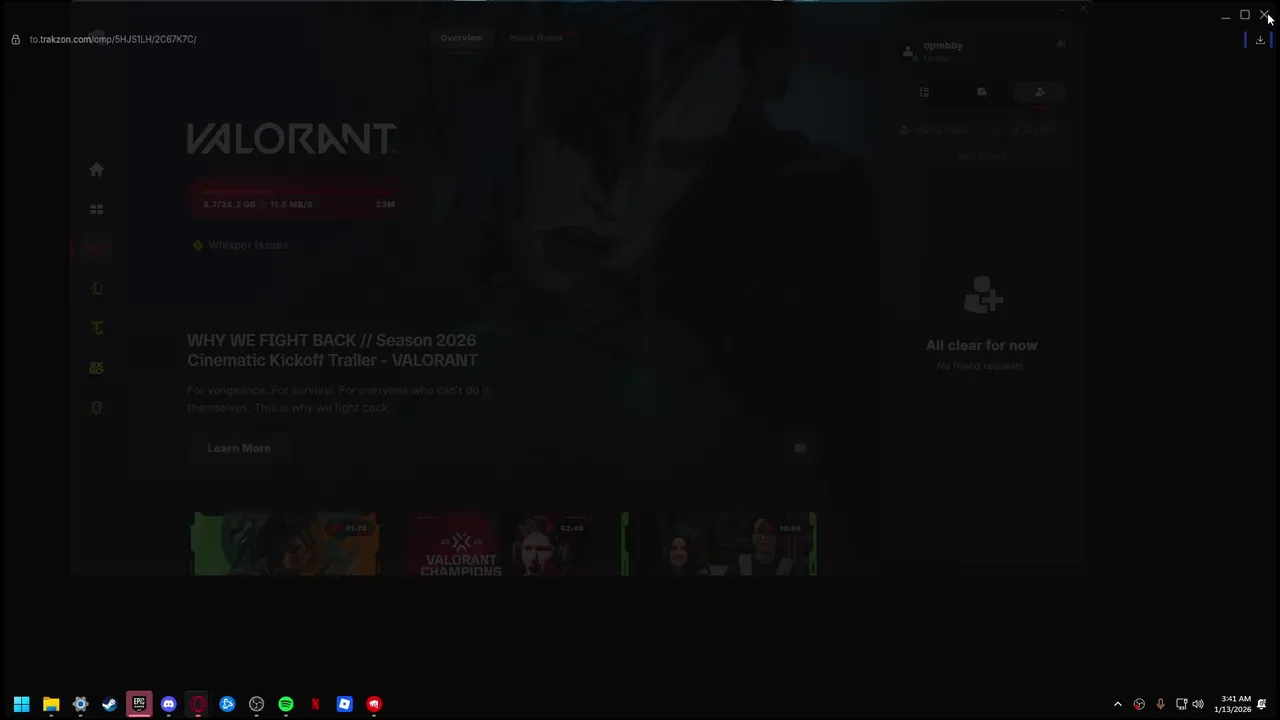
Task: Select the sixth game icon in Riot sidebar
Action: (x=96, y=368)
